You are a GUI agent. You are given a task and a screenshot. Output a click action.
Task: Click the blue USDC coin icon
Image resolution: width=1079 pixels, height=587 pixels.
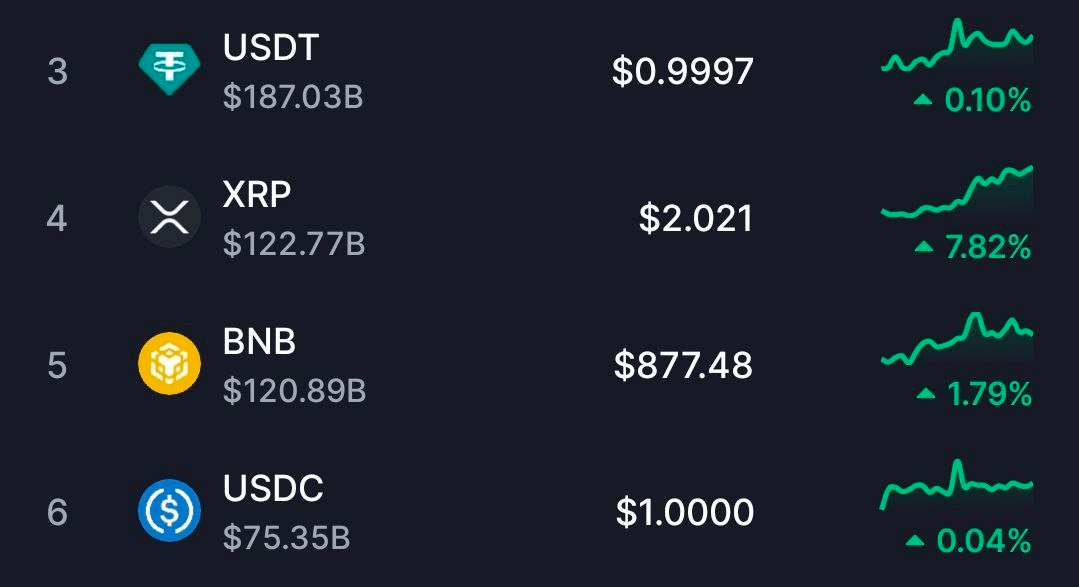(x=168, y=511)
